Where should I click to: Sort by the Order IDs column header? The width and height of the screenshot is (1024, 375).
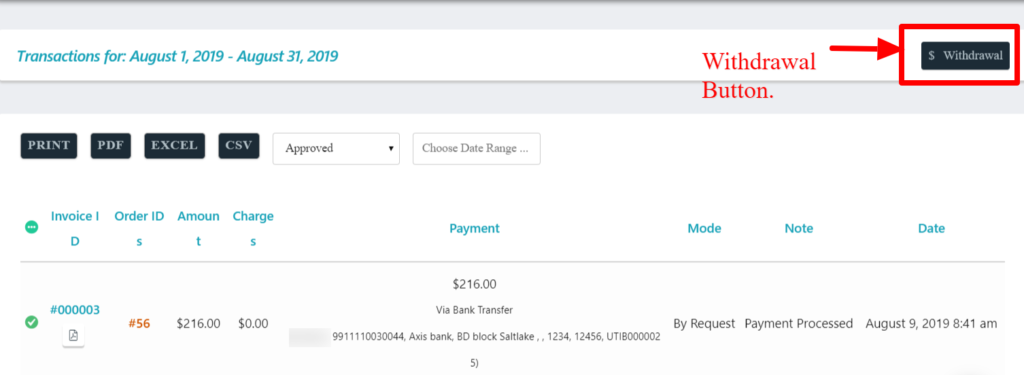click(139, 228)
